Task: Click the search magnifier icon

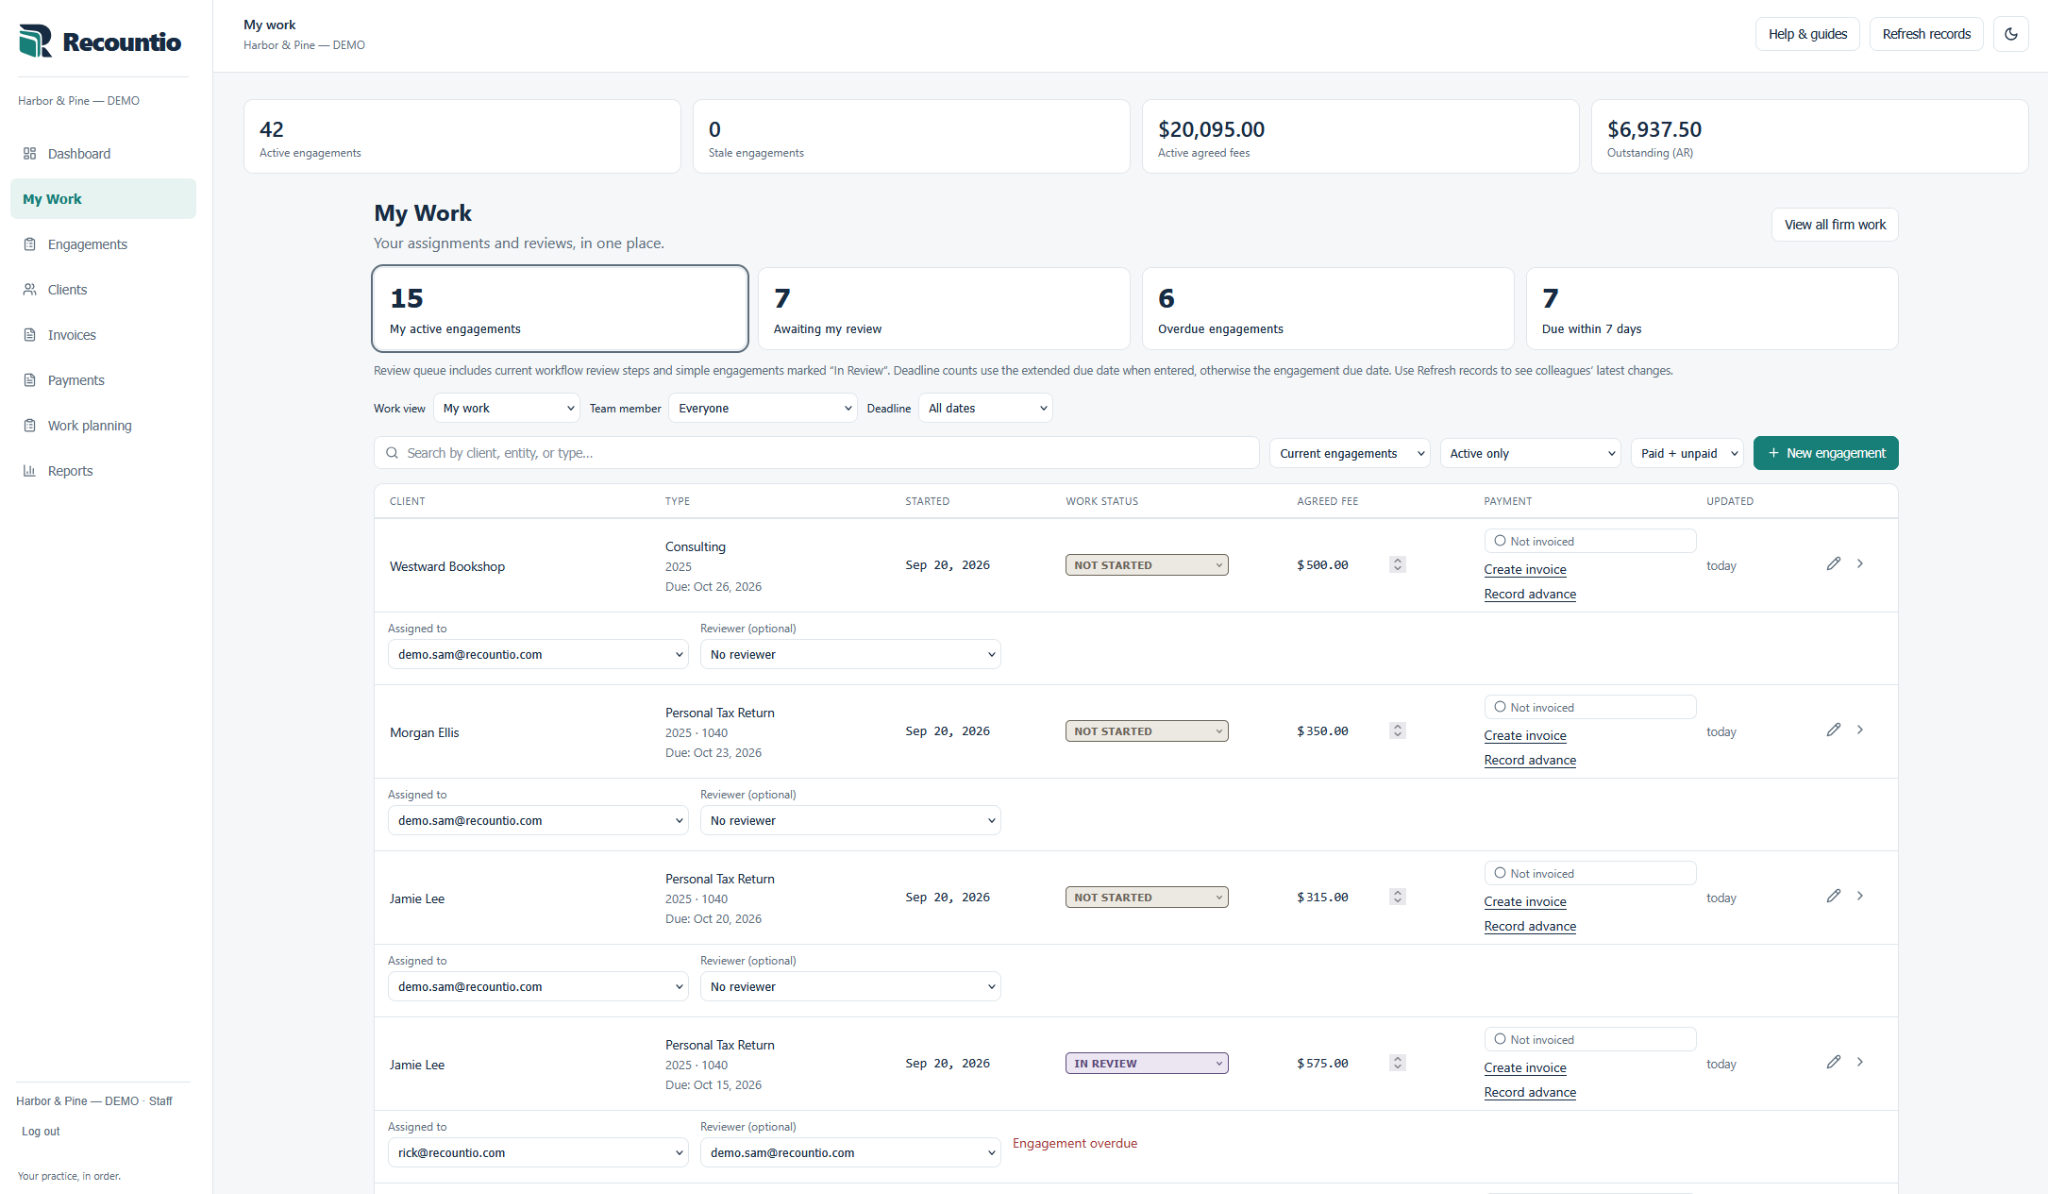Action: point(392,453)
